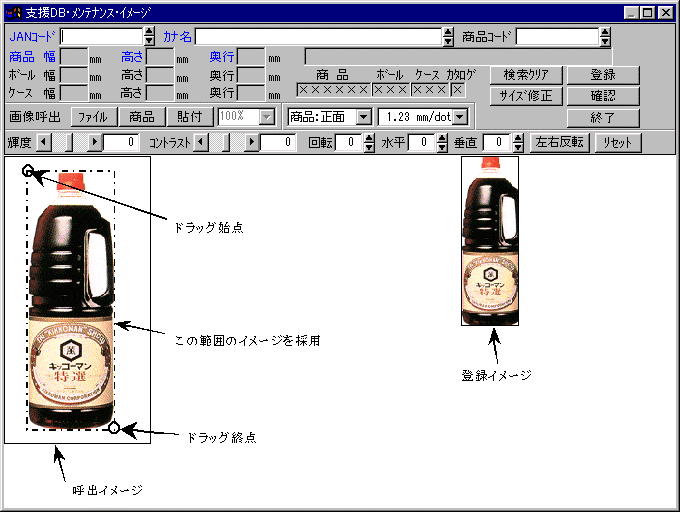Click the 検索クリア button
The width and height of the screenshot is (680, 512).
tap(526, 75)
